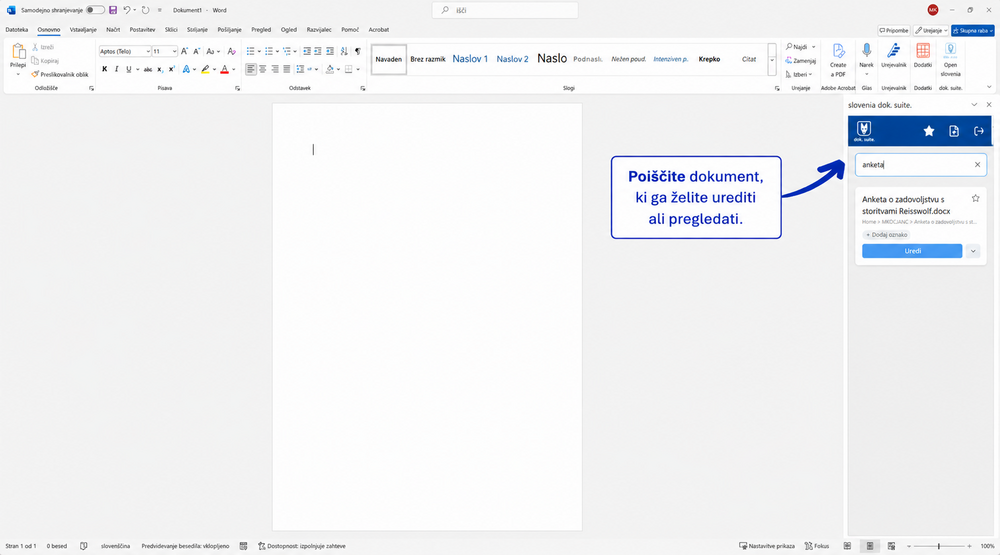Expand the Najdi find options arrow
The height and width of the screenshot is (555, 1000).
coord(814,47)
